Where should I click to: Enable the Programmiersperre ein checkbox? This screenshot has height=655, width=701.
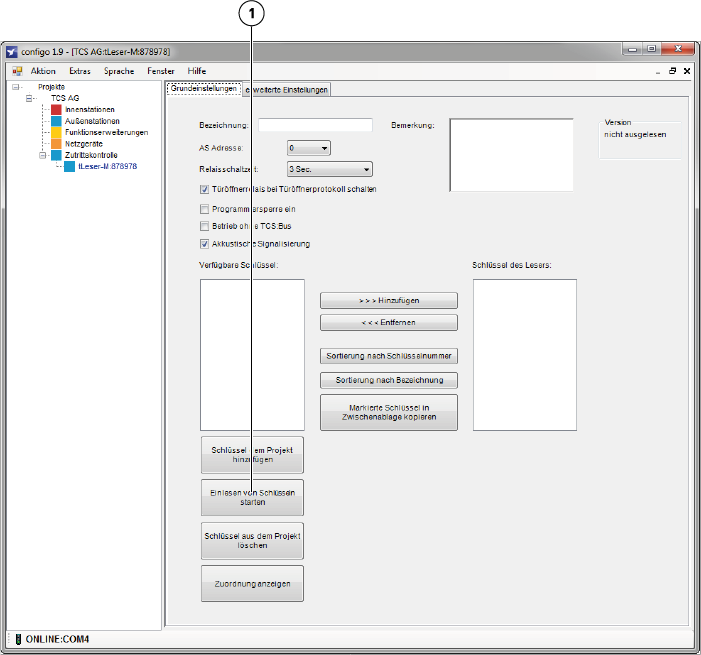pos(204,209)
